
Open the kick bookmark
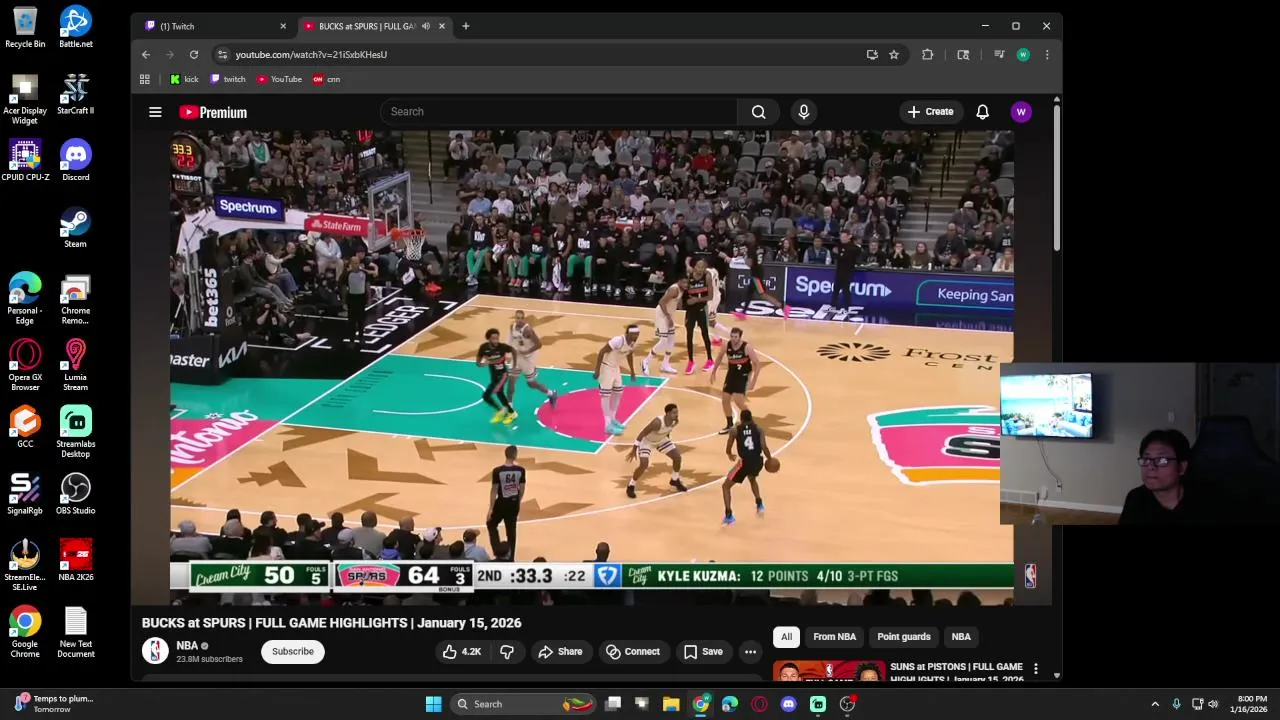click(184, 79)
